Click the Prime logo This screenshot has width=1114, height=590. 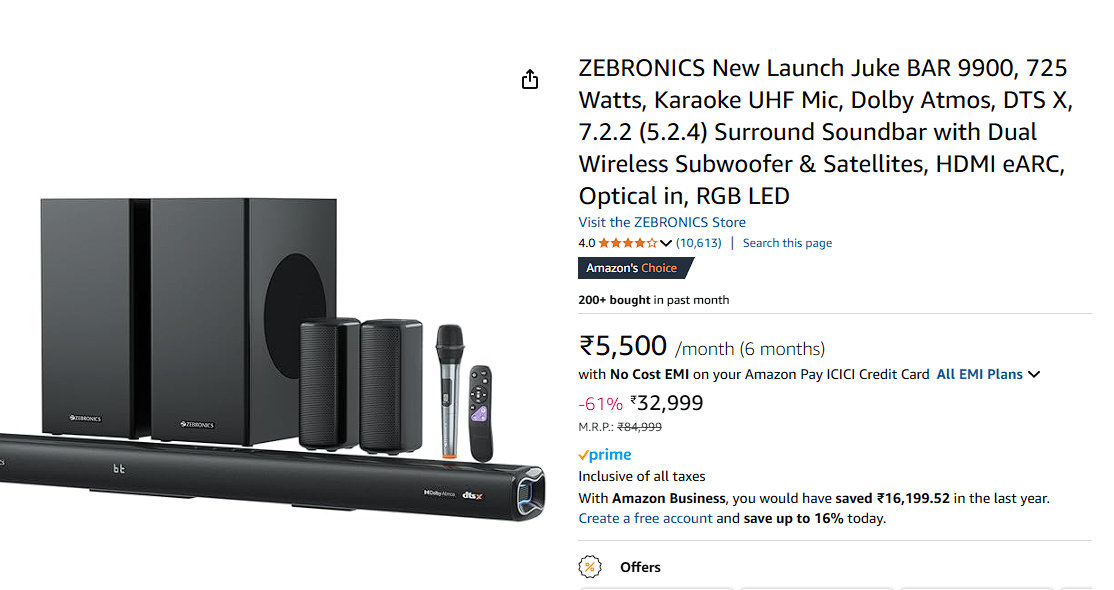pos(605,455)
